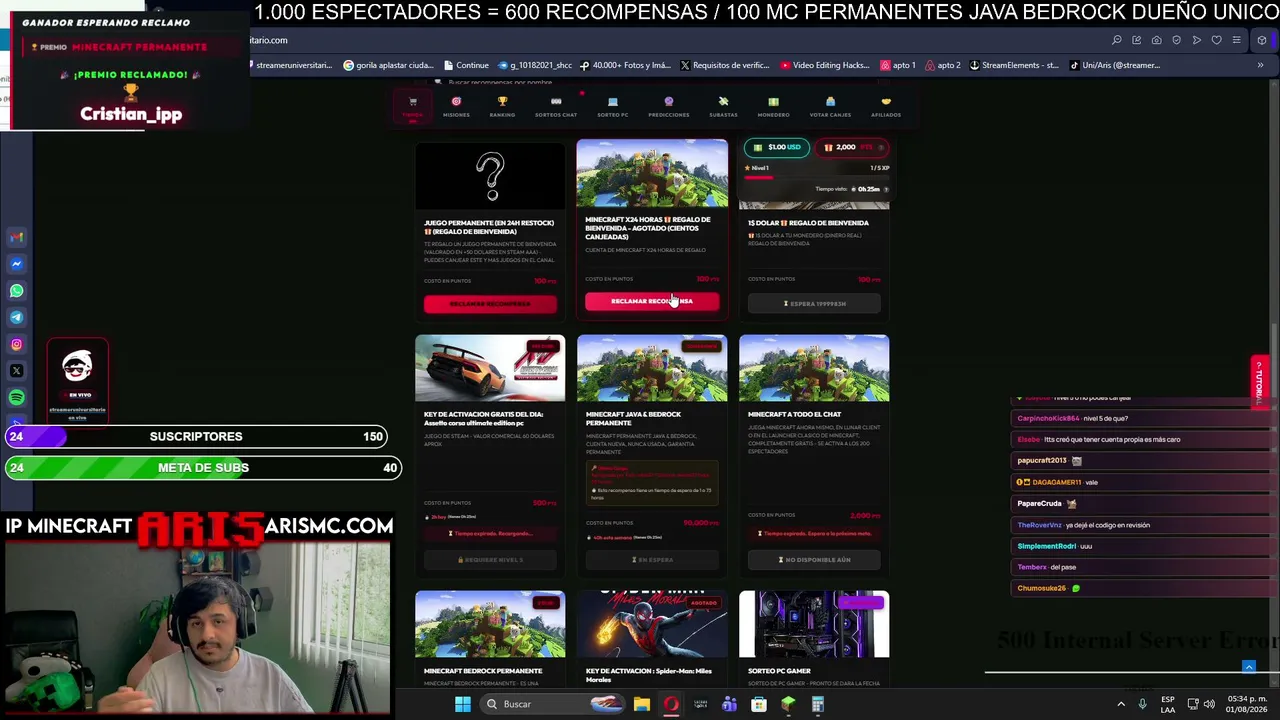The width and height of the screenshot is (1280, 720).
Task: Open the Votar Canjes section
Action: click(830, 107)
